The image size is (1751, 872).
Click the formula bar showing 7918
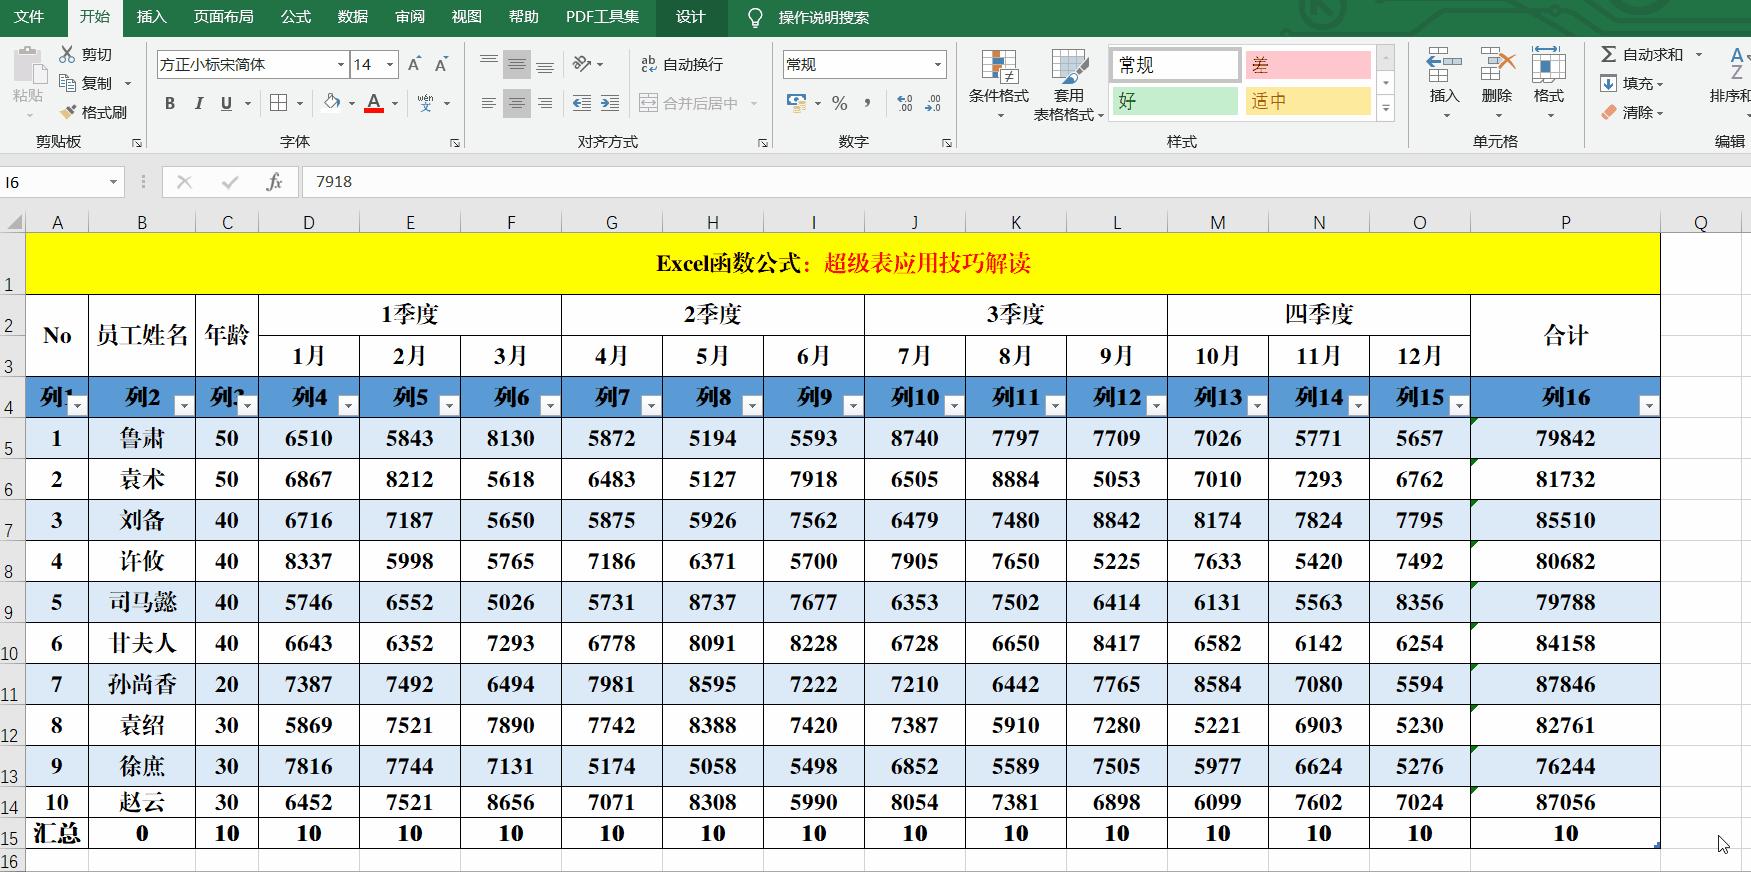coord(1026,182)
